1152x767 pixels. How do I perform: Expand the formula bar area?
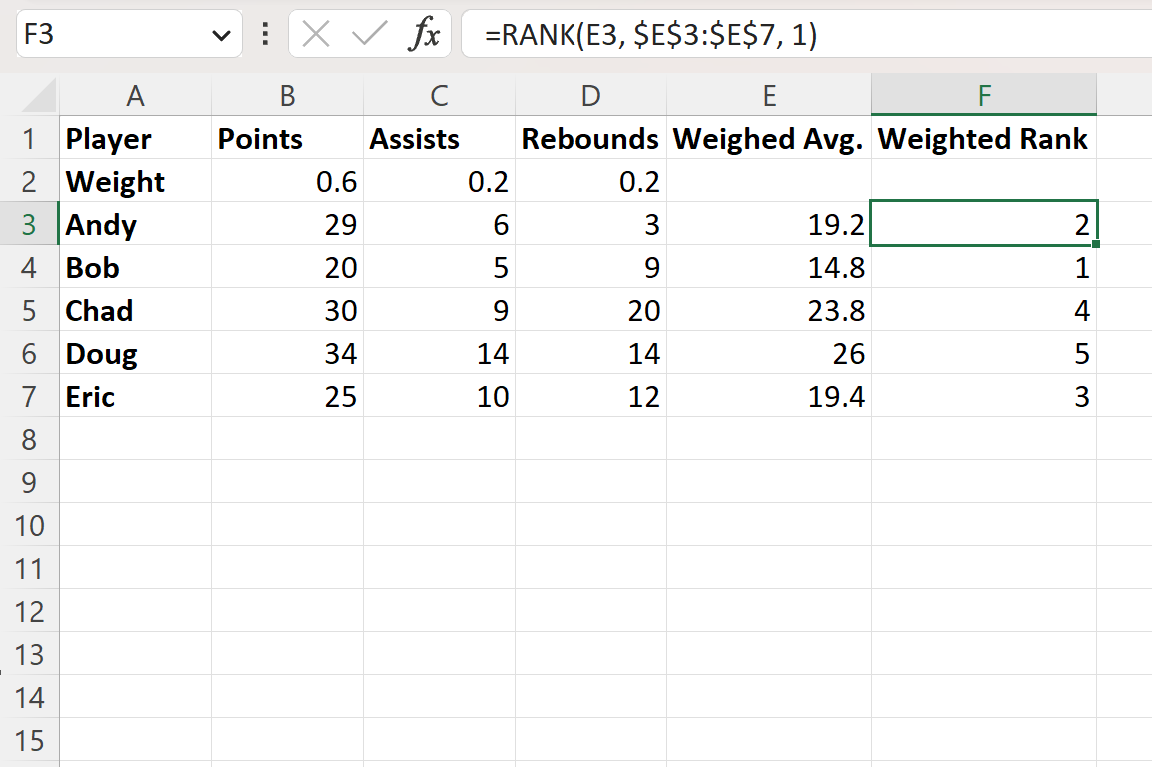tap(1140, 33)
